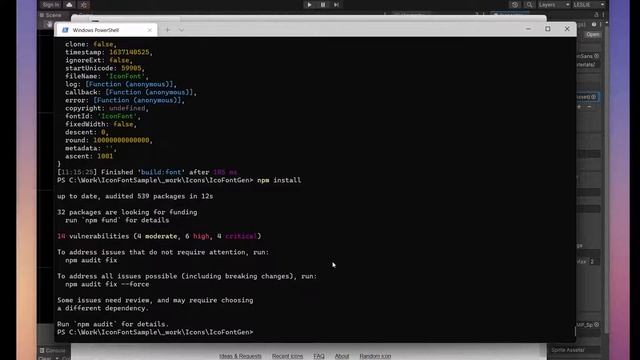Viewport: 640px width, 360px height.
Task: Click the inspector lock icon
Action: point(596,15)
